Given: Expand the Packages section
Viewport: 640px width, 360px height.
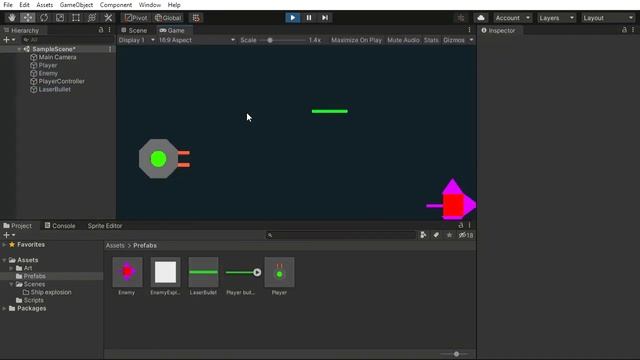Looking at the screenshot, I should 4,308.
